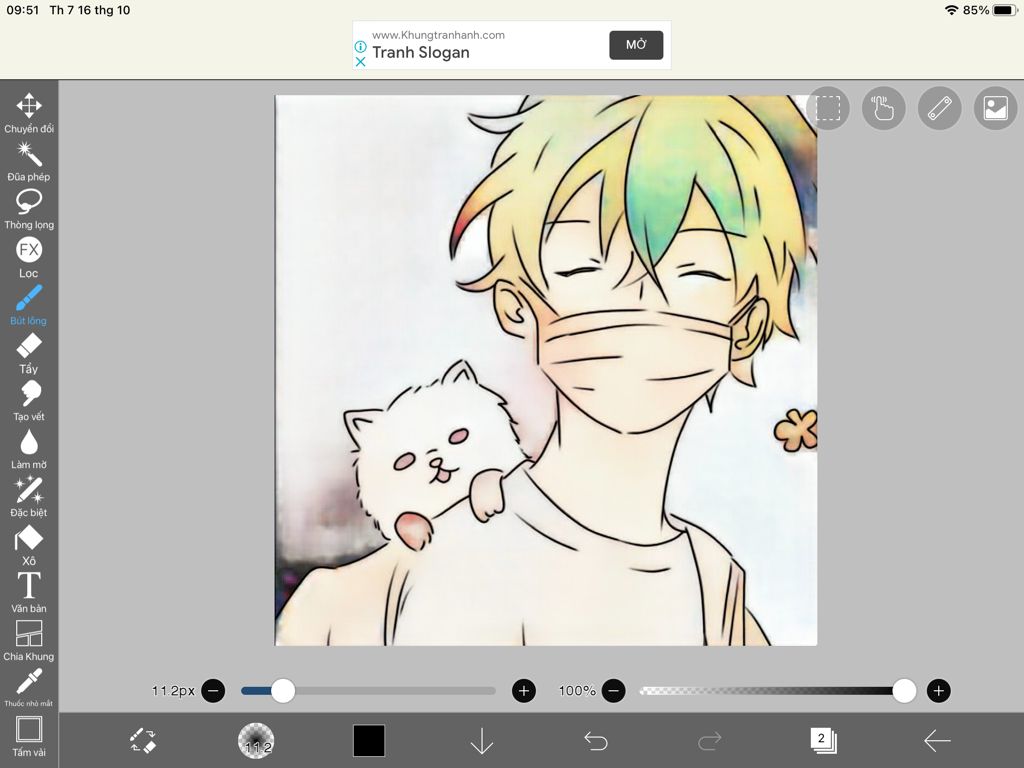Select the Tạo vết smudge tool

(29, 401)
